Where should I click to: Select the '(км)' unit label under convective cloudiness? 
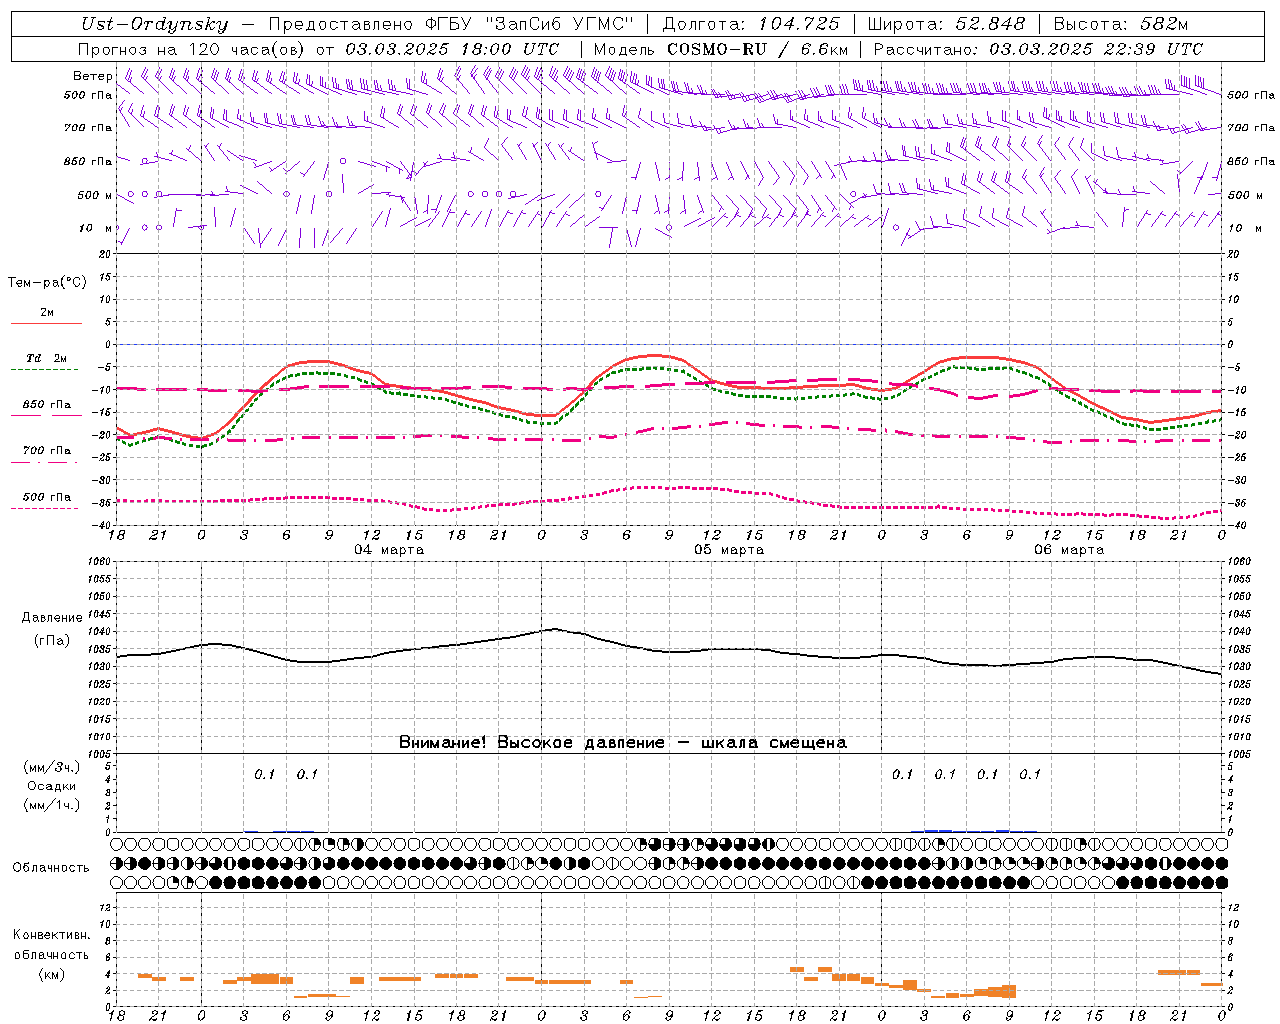point(52,974)
